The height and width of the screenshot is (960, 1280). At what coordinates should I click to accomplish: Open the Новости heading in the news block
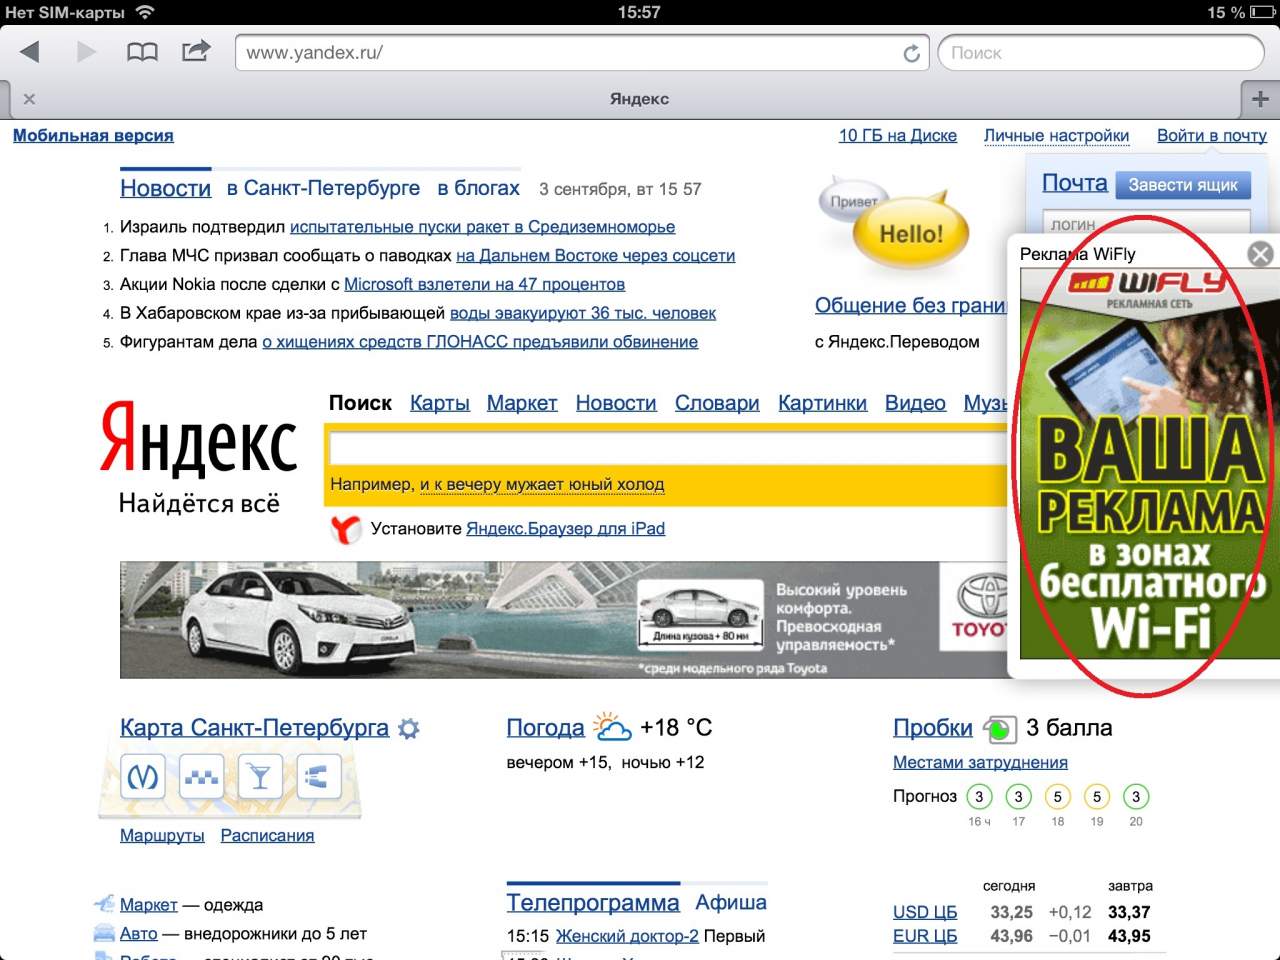(x=165, y=188)
